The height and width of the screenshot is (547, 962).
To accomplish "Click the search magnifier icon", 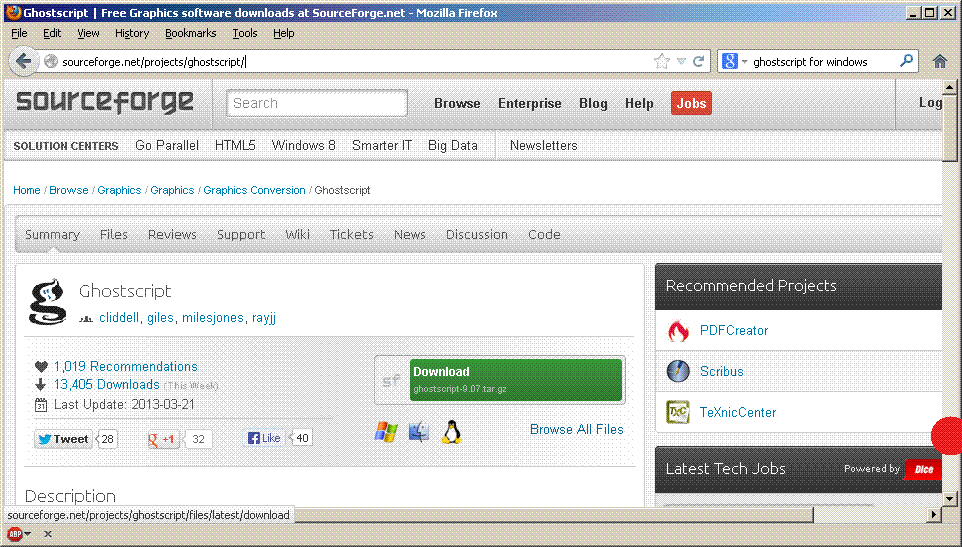I will pos(906,61).
